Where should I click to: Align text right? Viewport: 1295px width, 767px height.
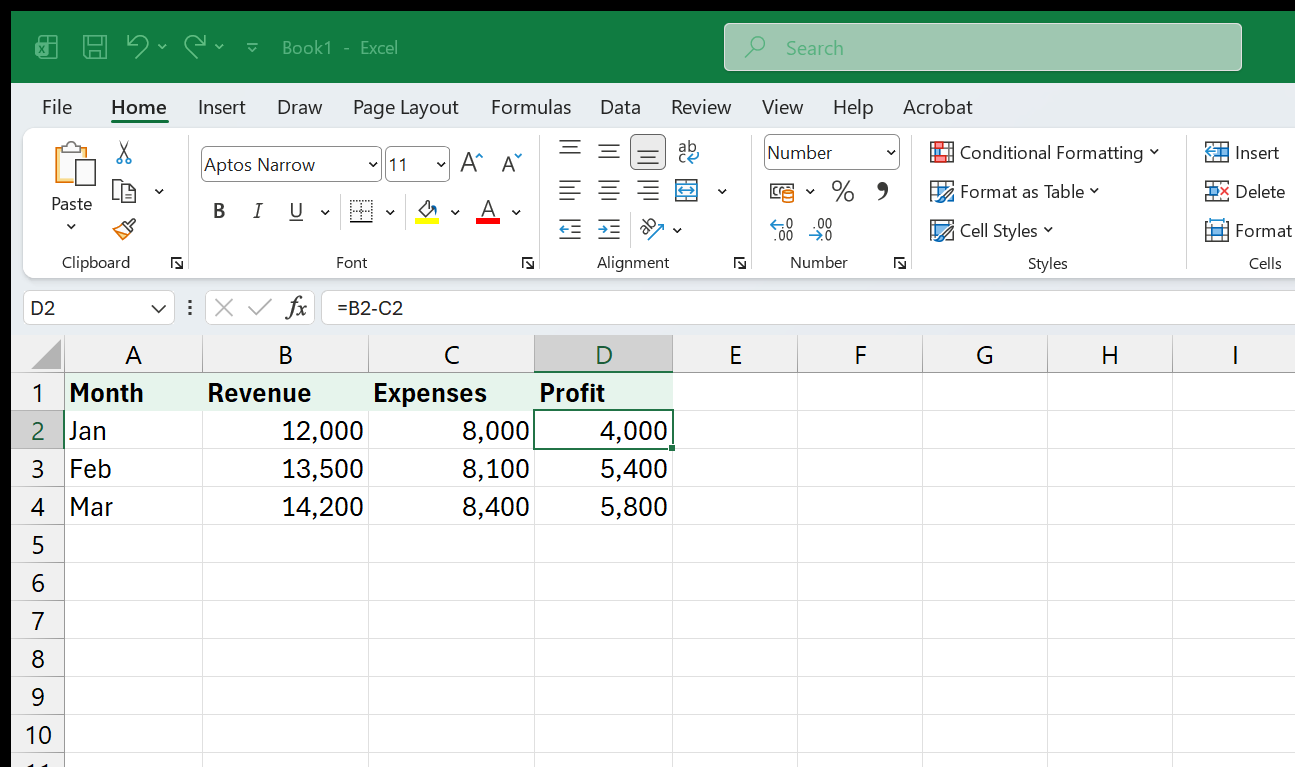click(x=648, y=191)
